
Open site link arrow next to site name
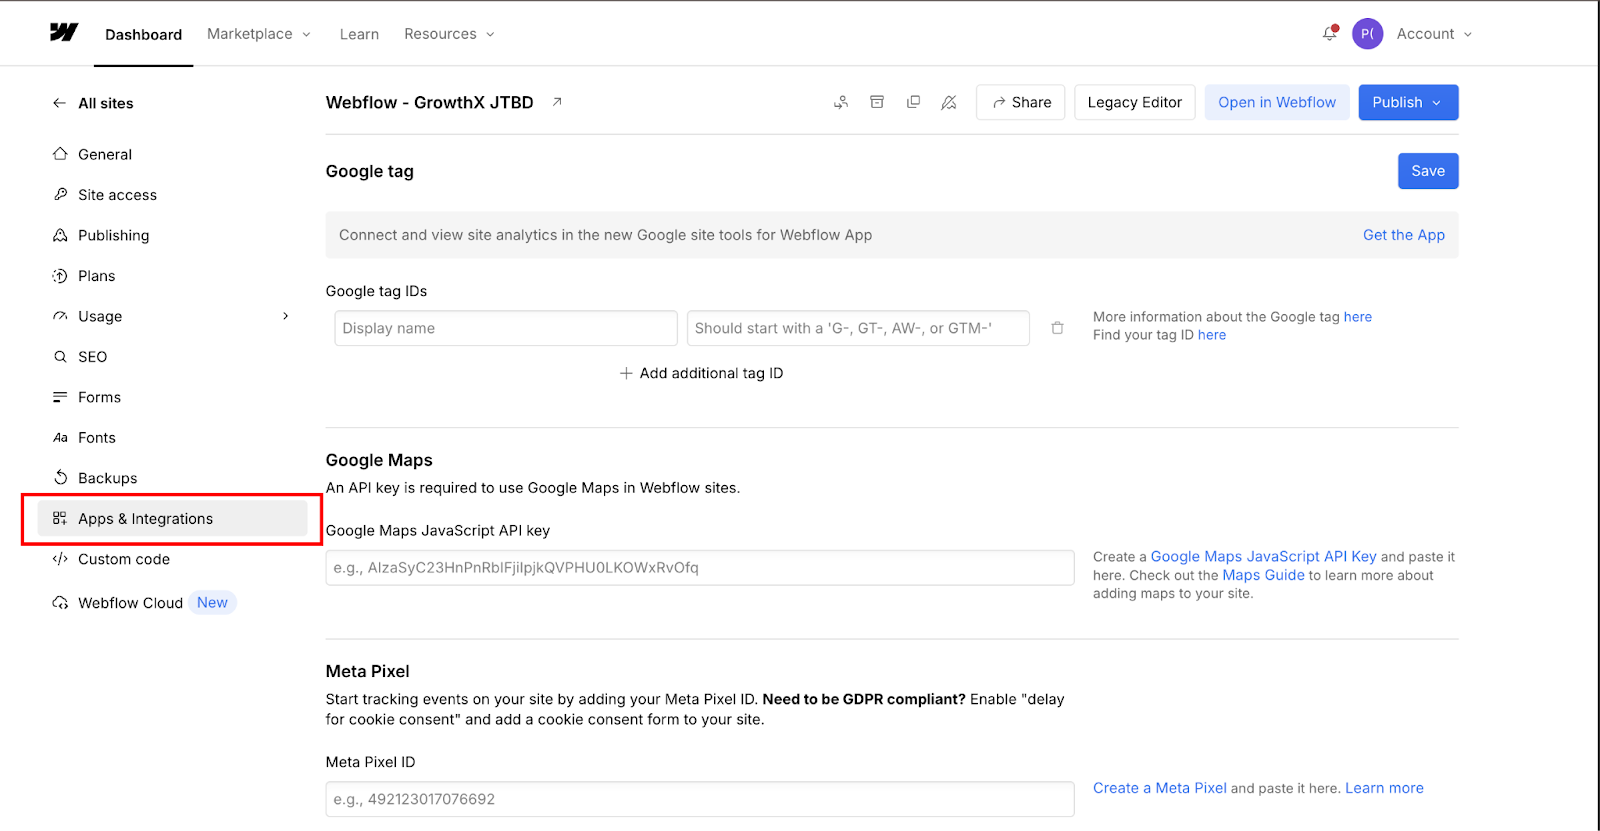pyautogui.click(x=557, y=102)
